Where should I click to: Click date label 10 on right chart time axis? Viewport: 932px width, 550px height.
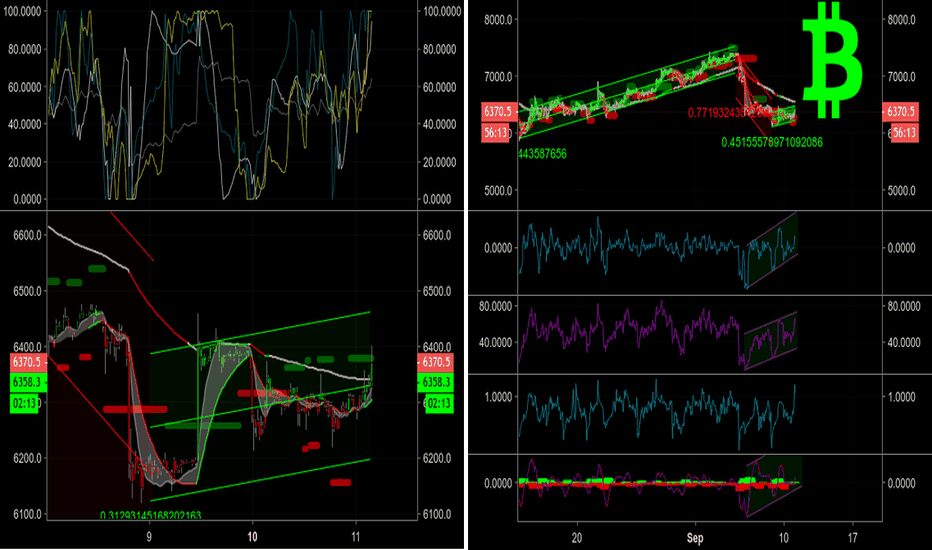click(783, 538)
